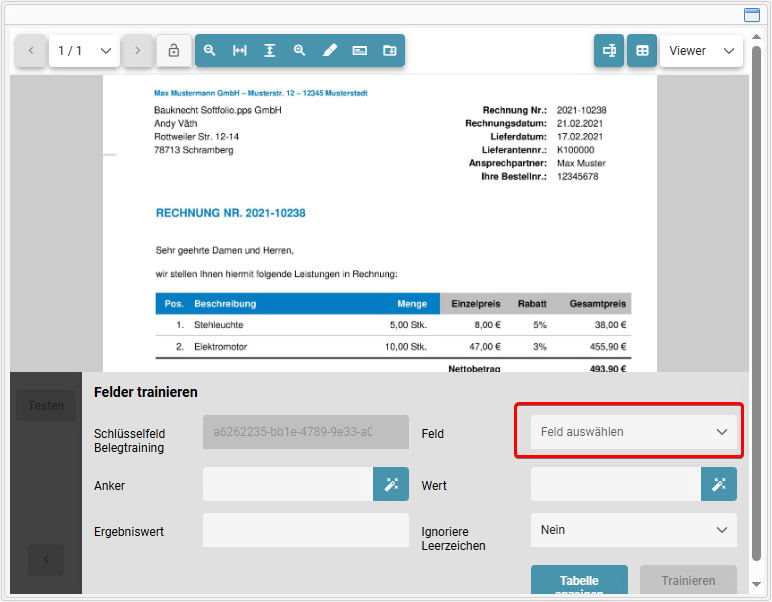The height and width of the screenshot is (602, 772).
Task: Click the 455,90 € total cell
Action: coord(608,347)
